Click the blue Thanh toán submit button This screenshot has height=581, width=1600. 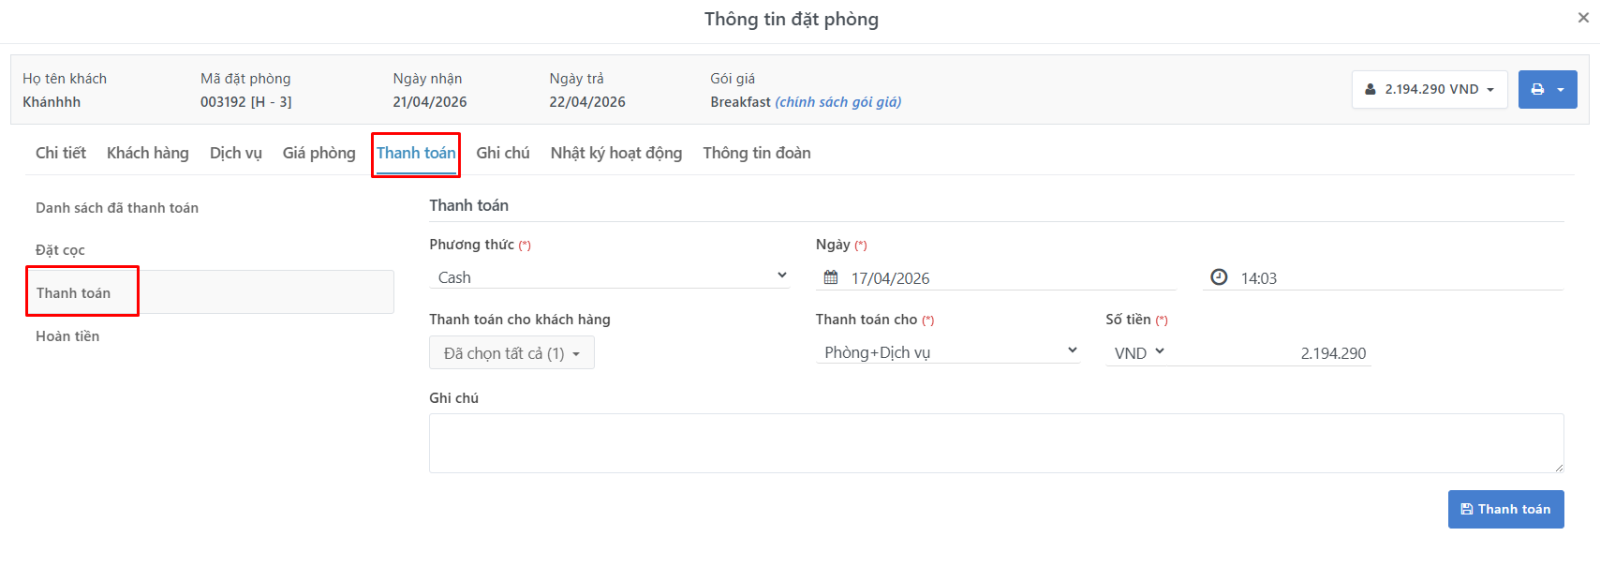(x=1506, y=509)
